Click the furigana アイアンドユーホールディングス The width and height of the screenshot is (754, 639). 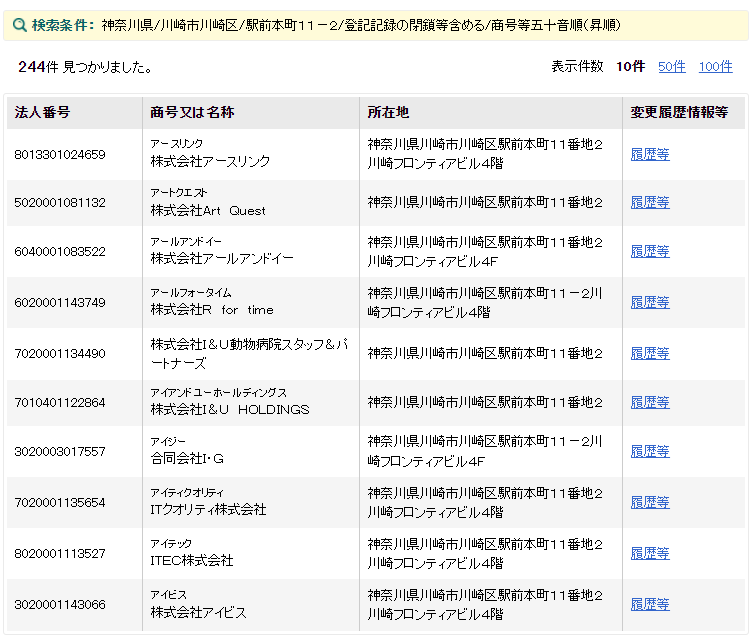coord(218,393)
